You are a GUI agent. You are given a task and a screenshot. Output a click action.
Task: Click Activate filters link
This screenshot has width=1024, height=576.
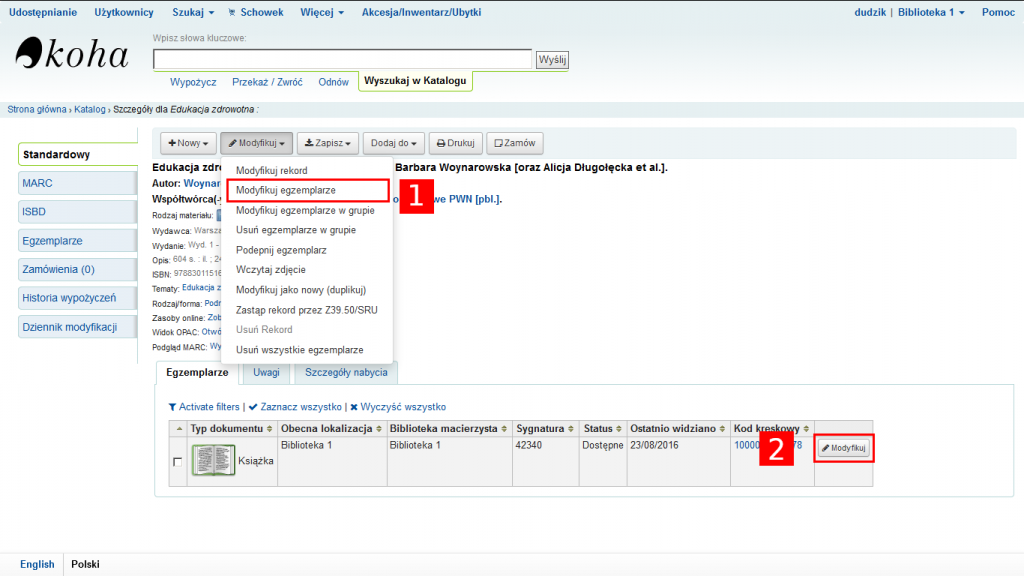pyautogui.click(x=204, y=407)
